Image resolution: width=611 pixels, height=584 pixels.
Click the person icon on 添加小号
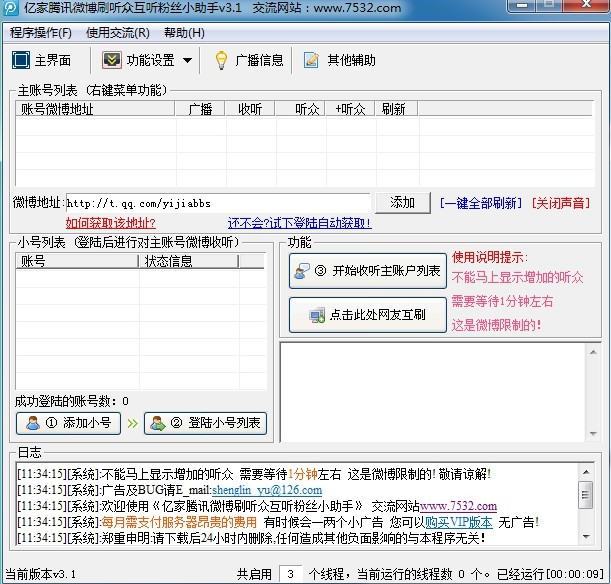33,423
